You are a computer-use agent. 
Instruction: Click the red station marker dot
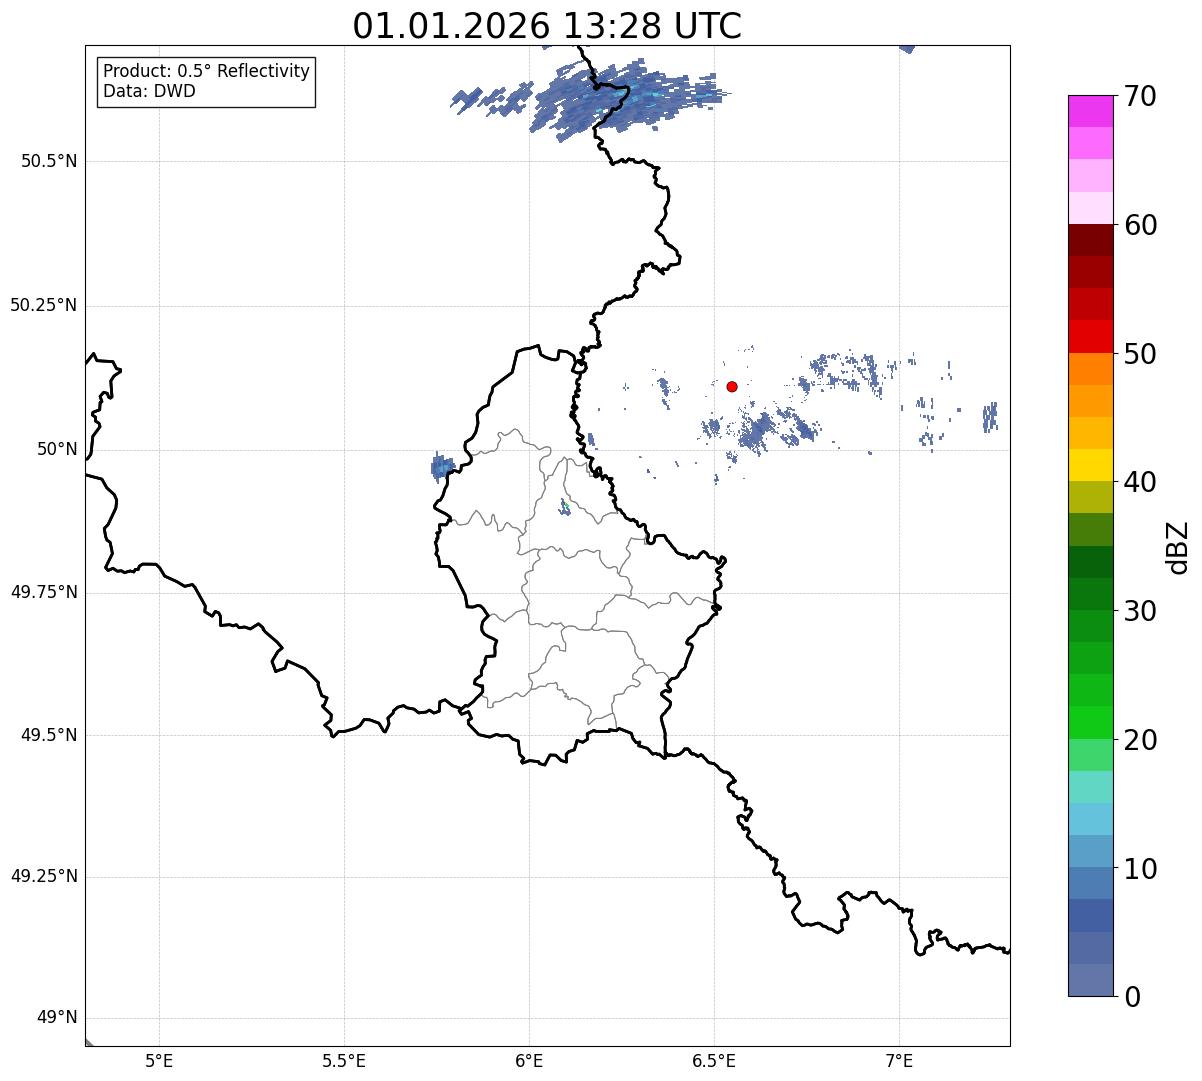coord(732,386)
